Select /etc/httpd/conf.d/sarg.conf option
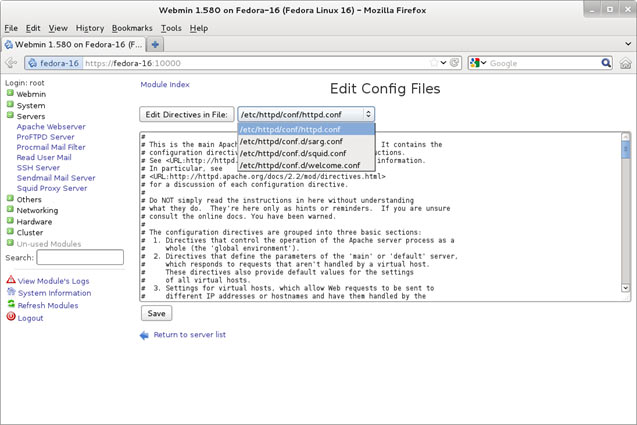The height and width of the screenshot is (425, 637). click(306, 141)
